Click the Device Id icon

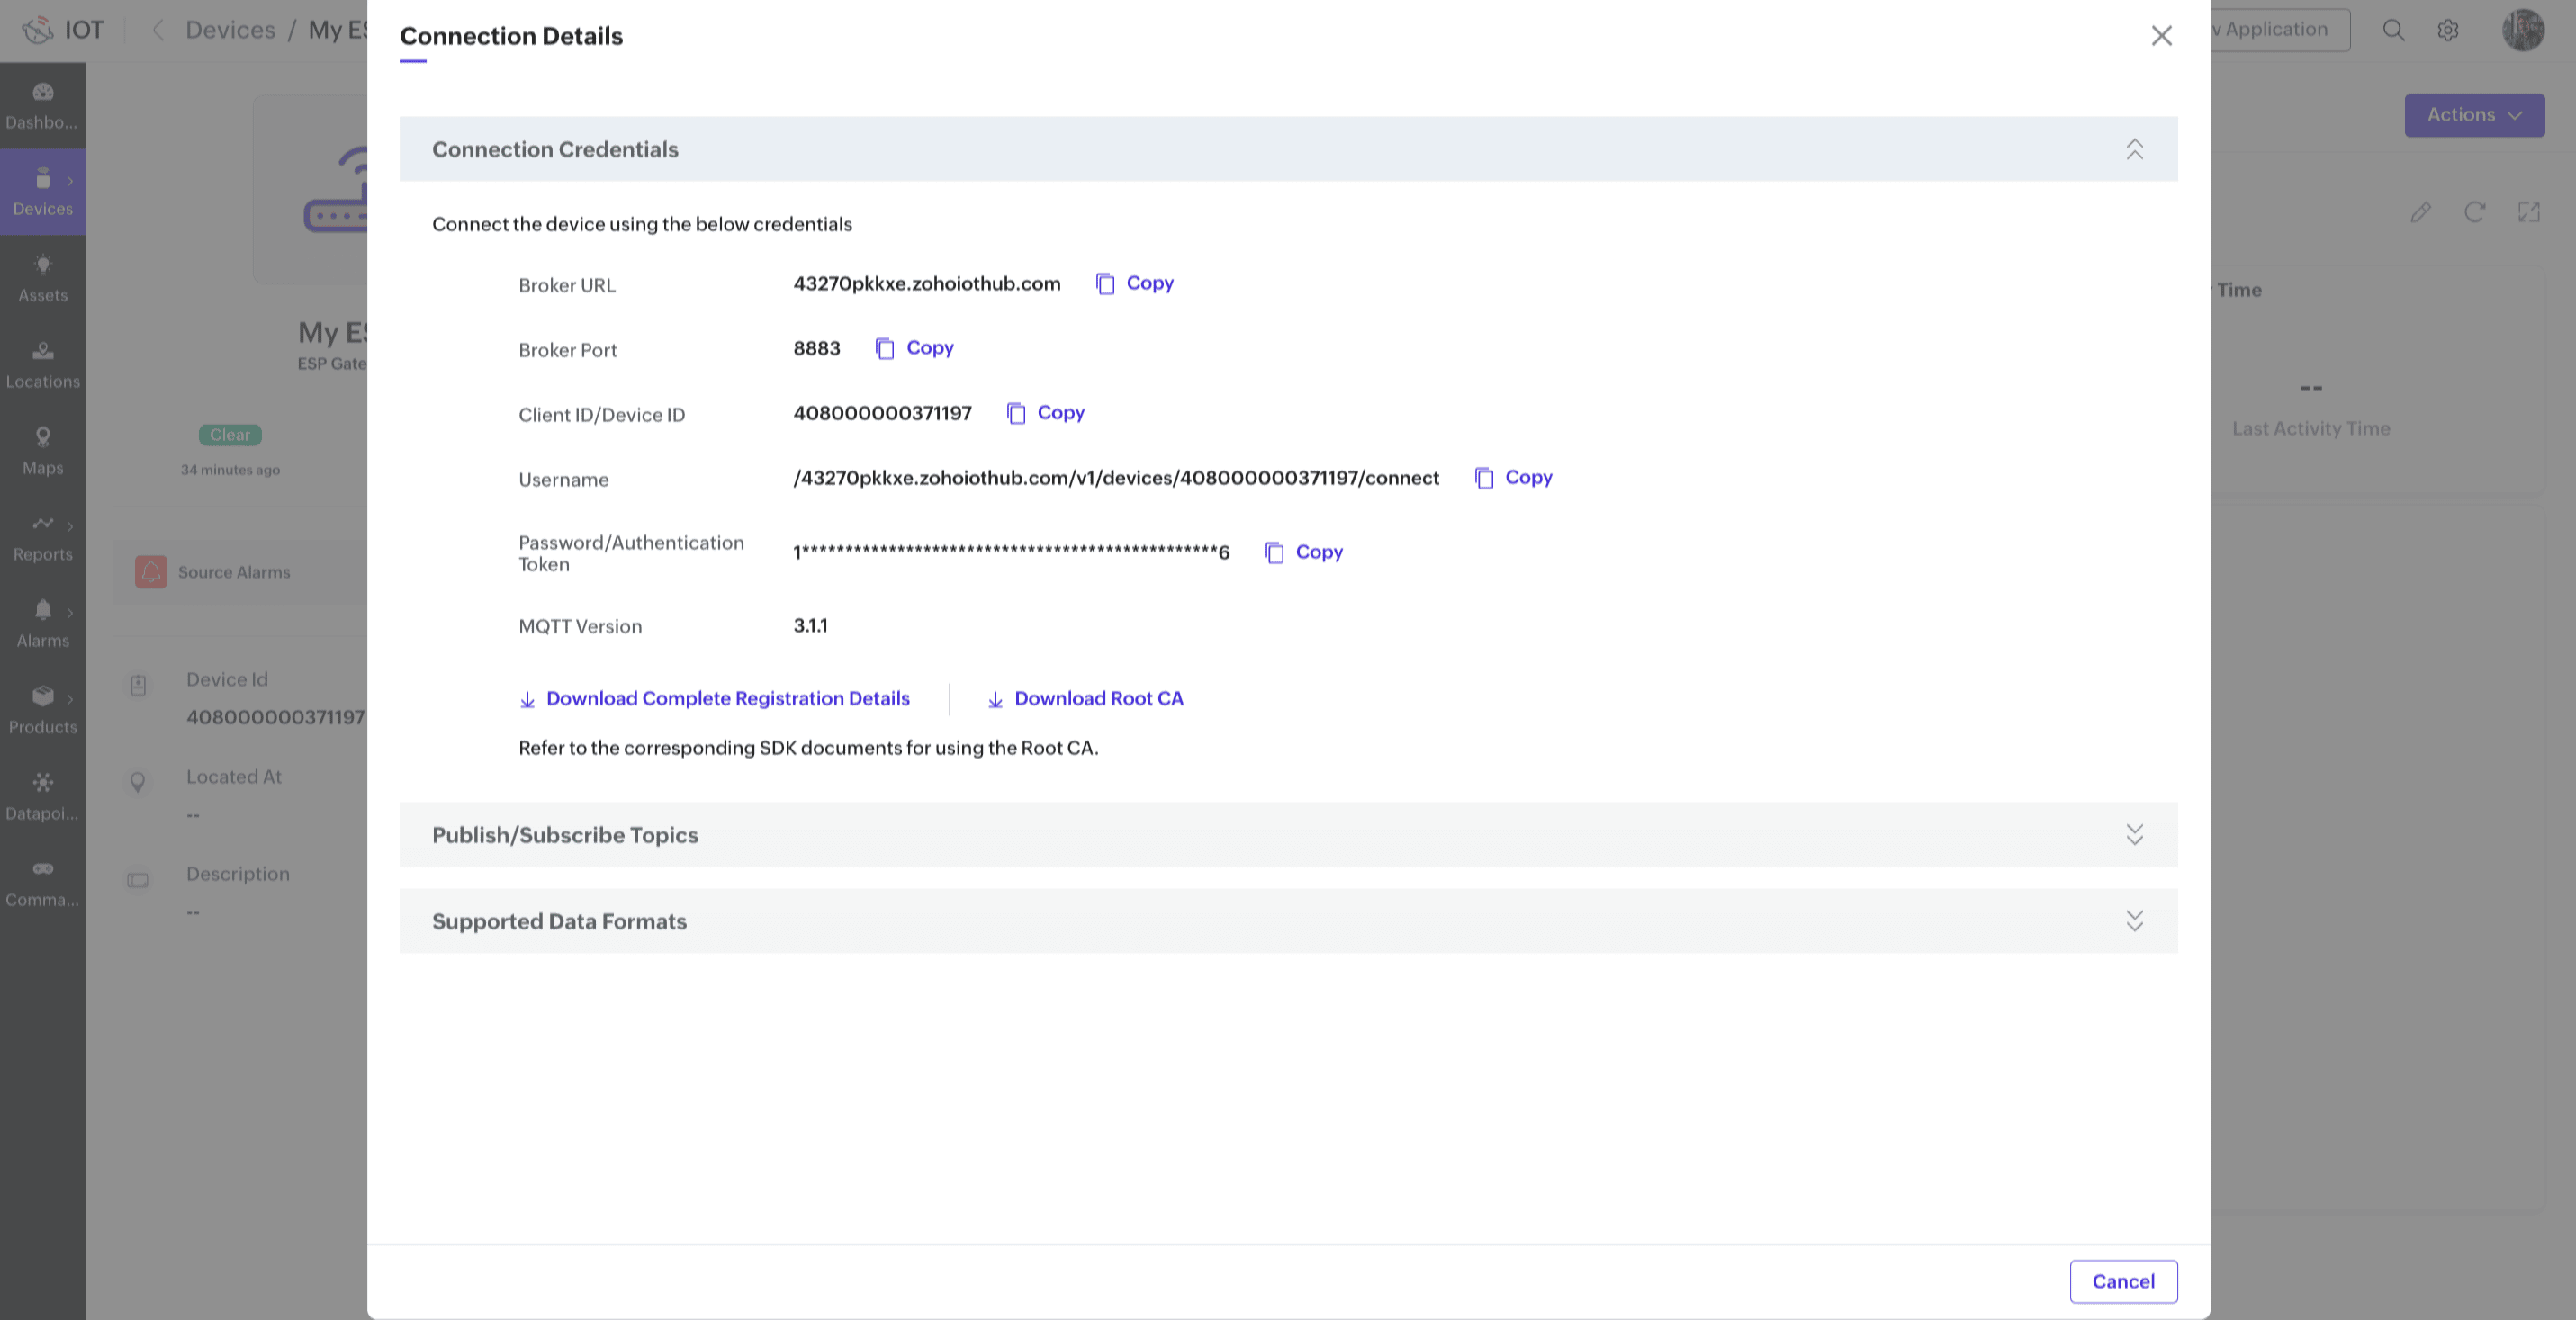click(138, 685)
